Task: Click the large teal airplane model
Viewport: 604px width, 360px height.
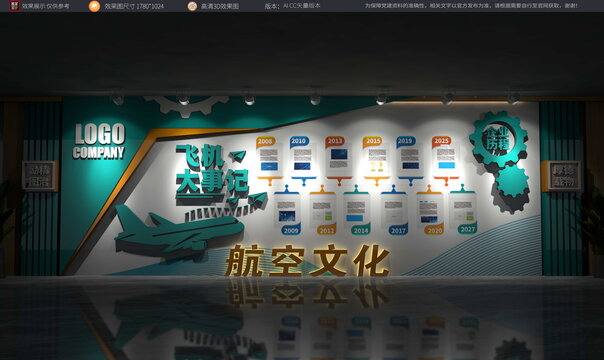Action: pos(179,233)
